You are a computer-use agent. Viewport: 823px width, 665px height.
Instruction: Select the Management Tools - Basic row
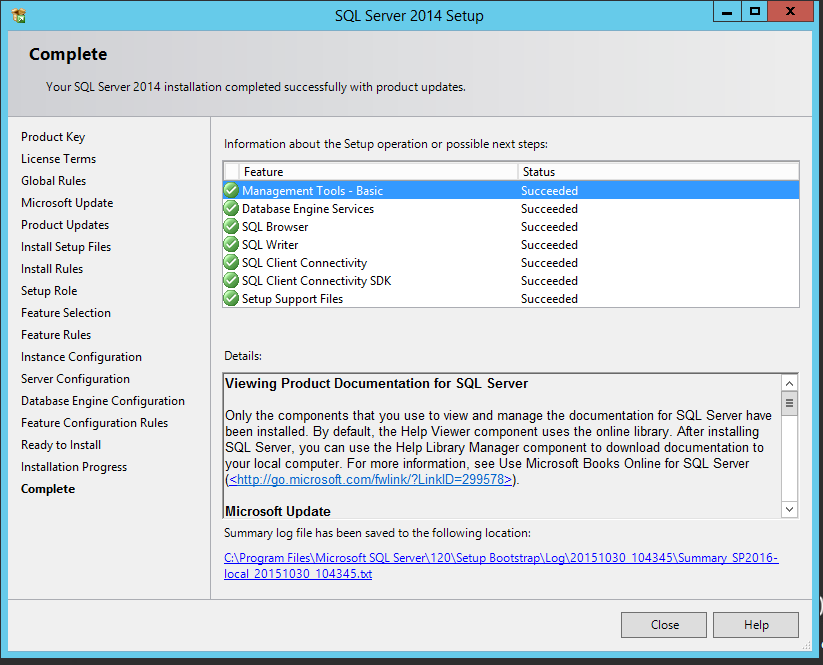click(511, 191)
